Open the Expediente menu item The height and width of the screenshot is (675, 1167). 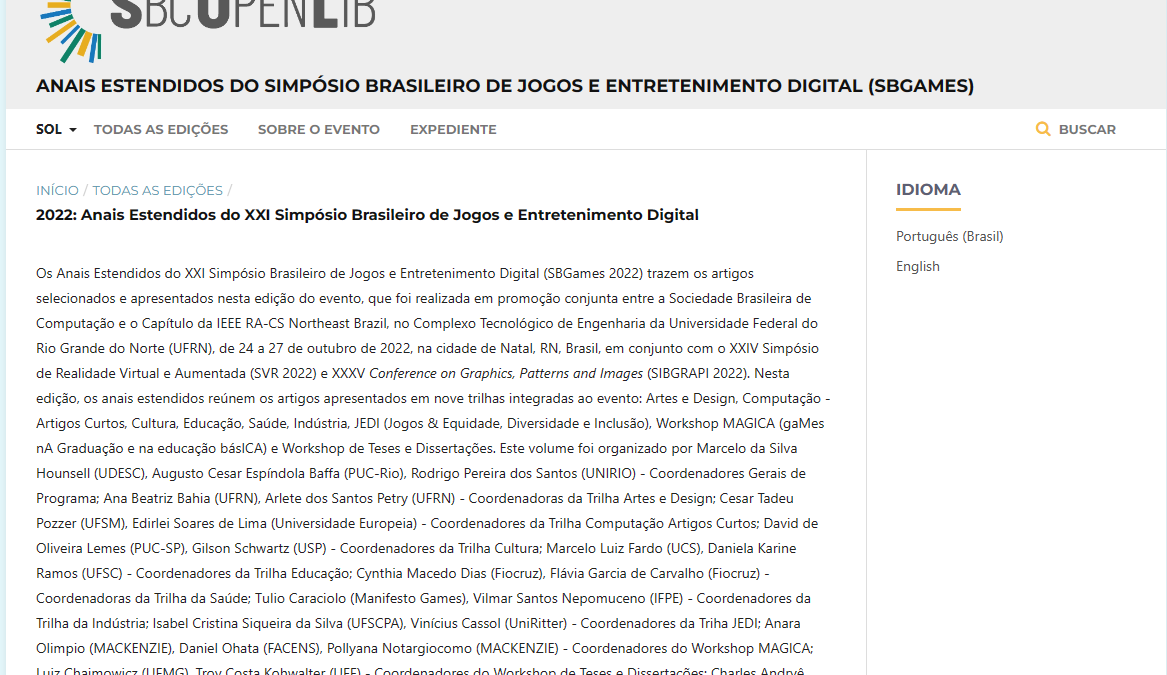click(453, 129)
